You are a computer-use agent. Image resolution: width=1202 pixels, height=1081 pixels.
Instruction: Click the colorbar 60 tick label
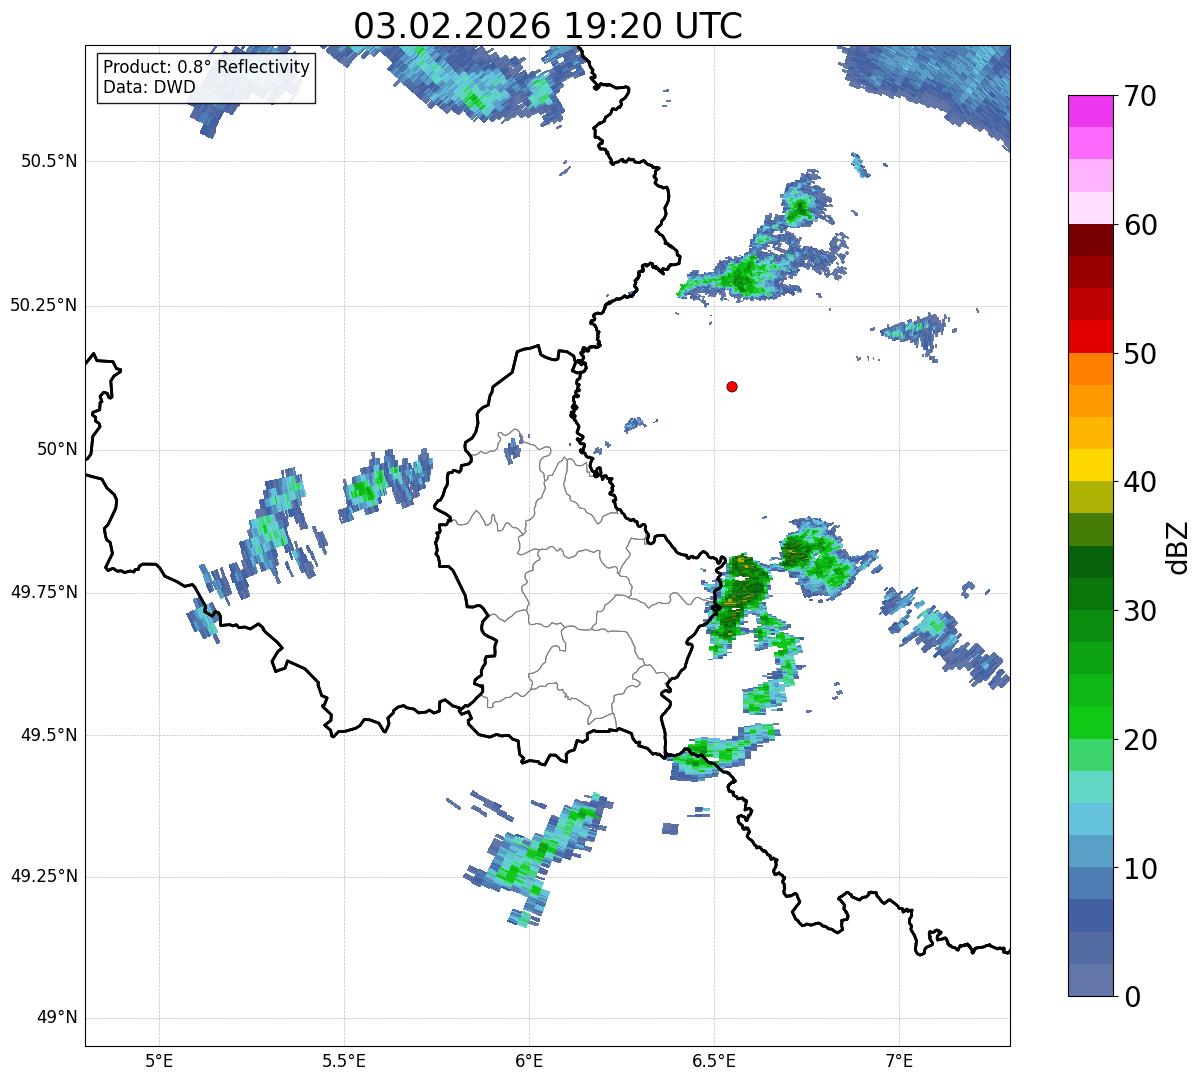(x=1142, y=225)
